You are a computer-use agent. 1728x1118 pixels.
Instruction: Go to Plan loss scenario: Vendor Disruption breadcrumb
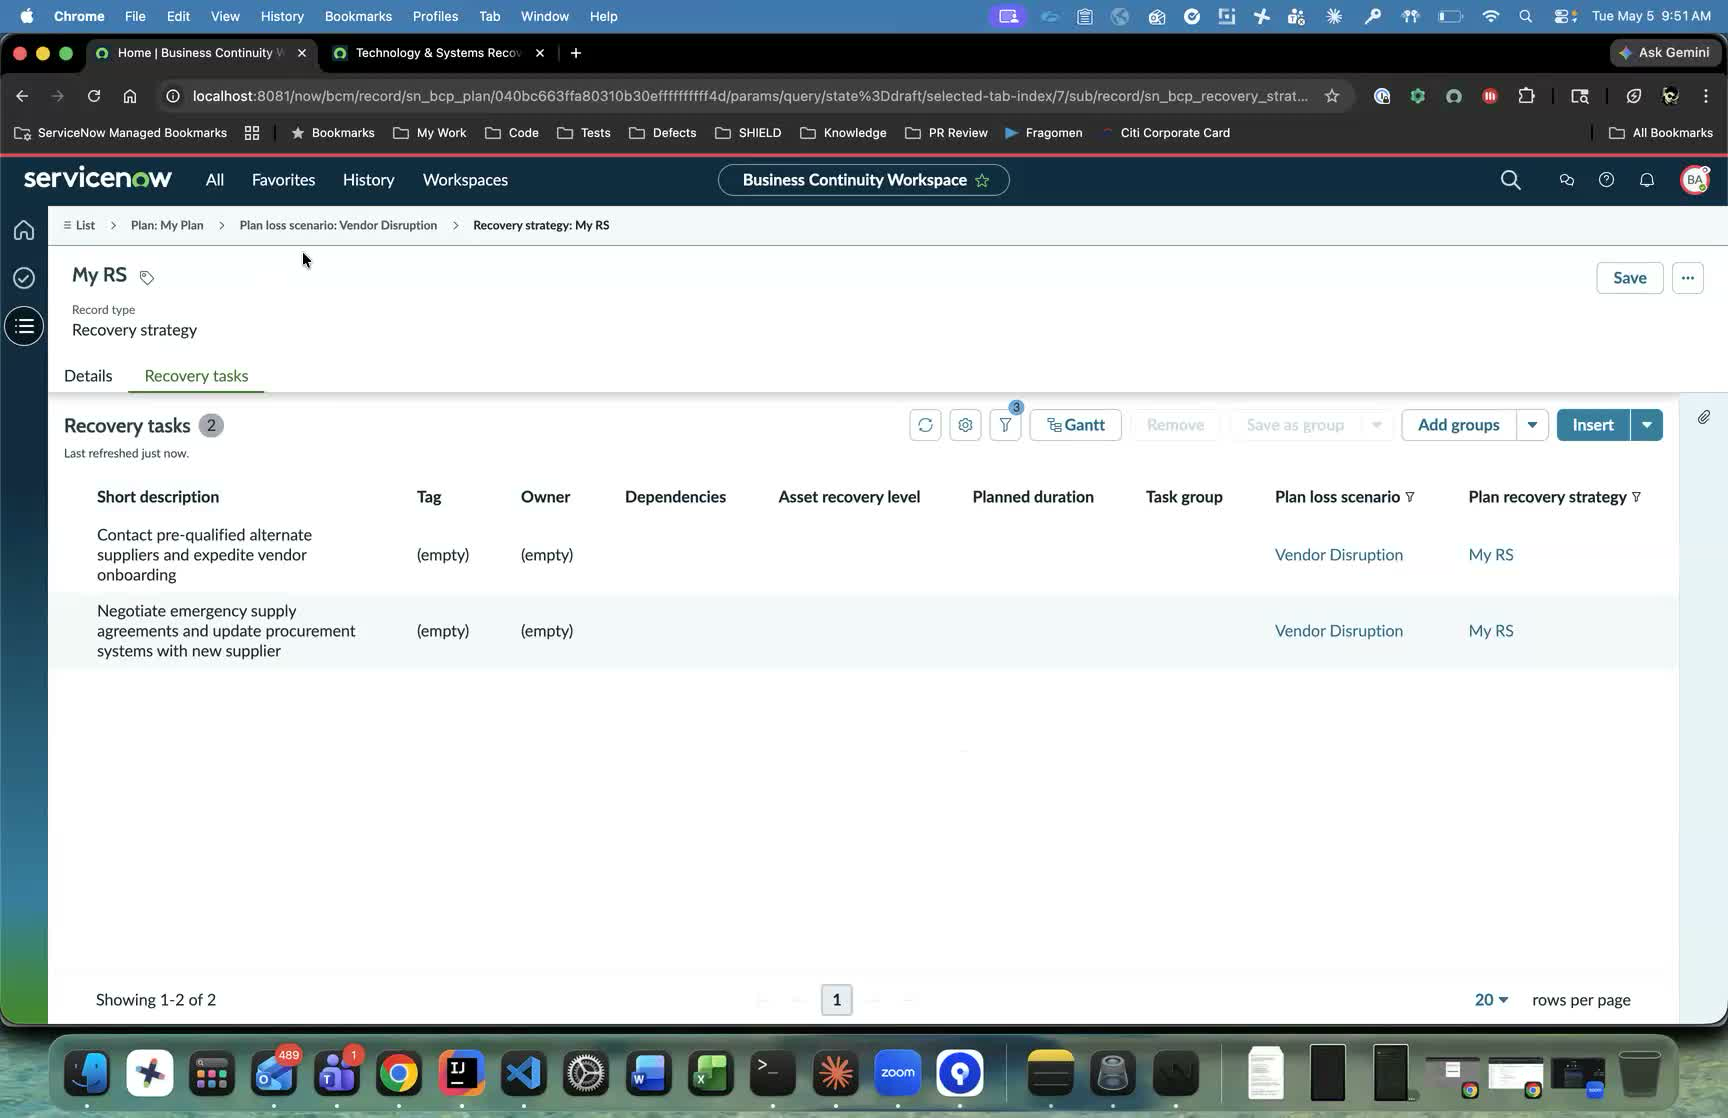point(338,225)
